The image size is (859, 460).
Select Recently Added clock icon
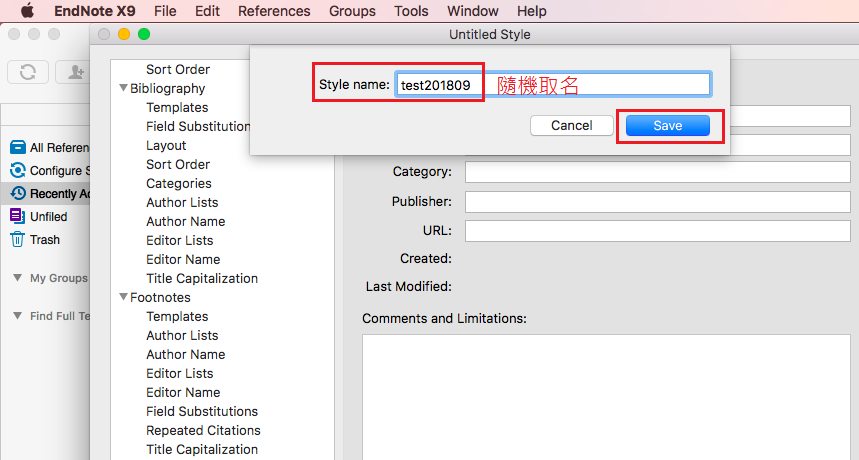tap(18, 193)
